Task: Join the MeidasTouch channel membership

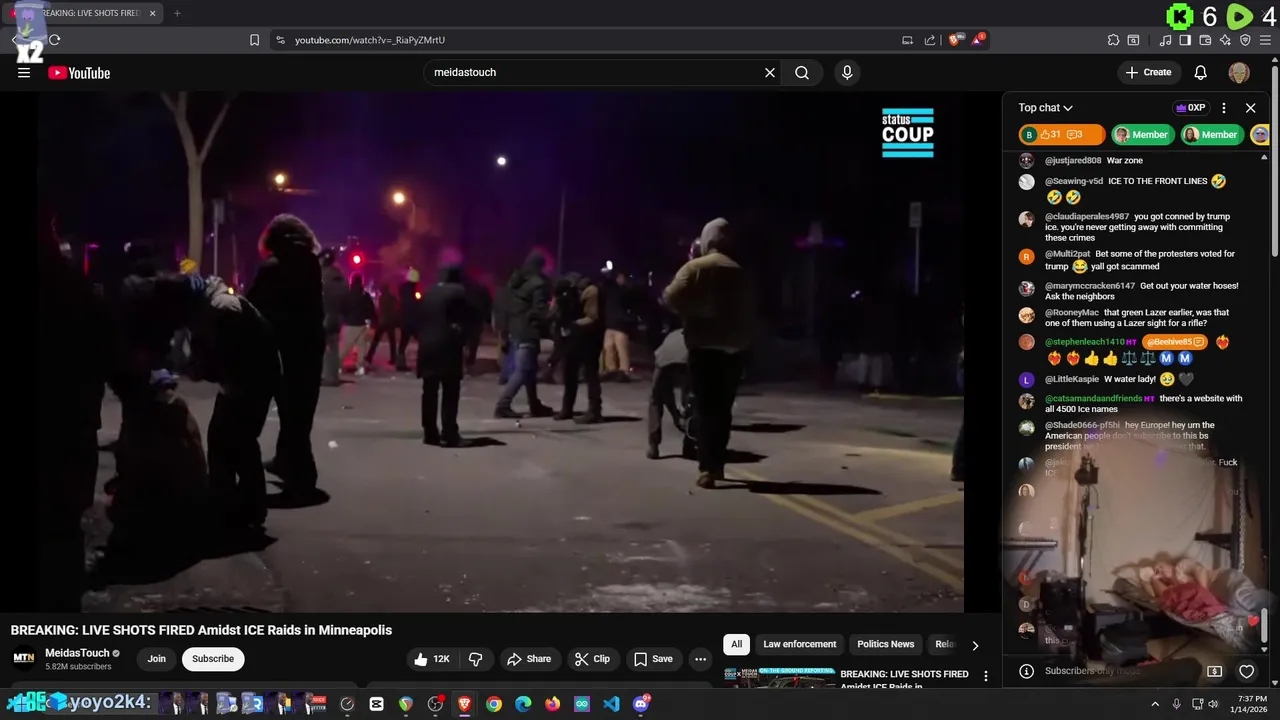Action: [157, 659]
